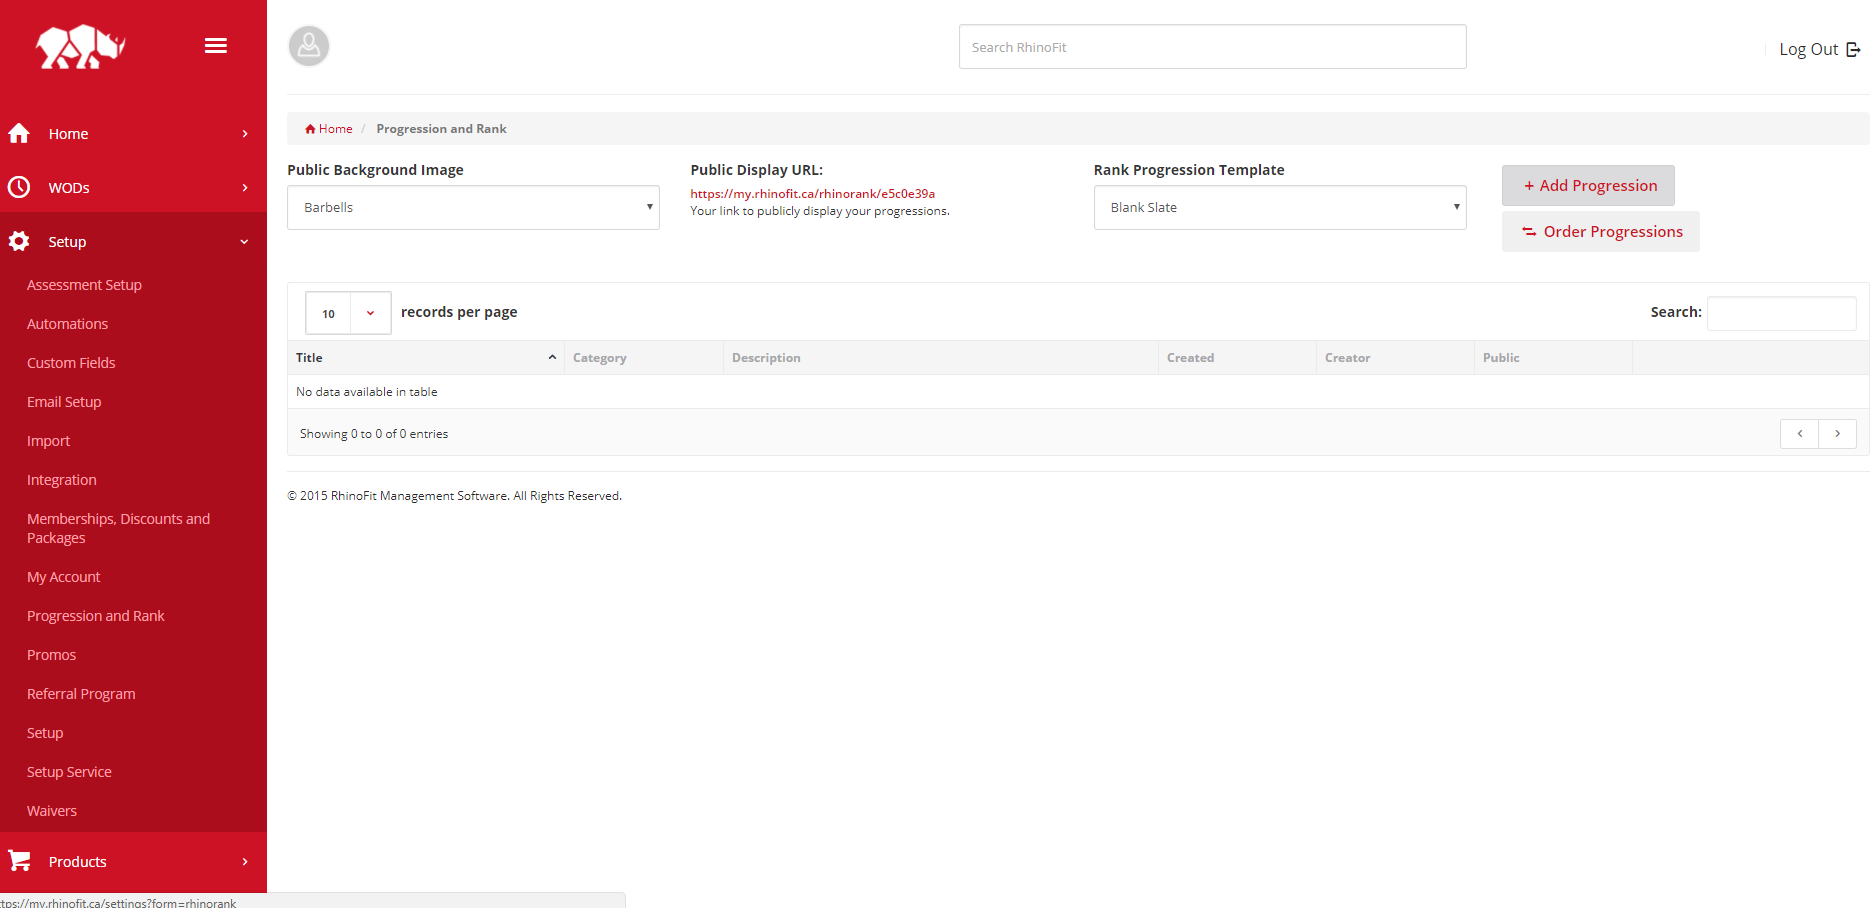The image size is (1874, 908).
Task: Open the user profile avatar
Action: coord(309,46)
